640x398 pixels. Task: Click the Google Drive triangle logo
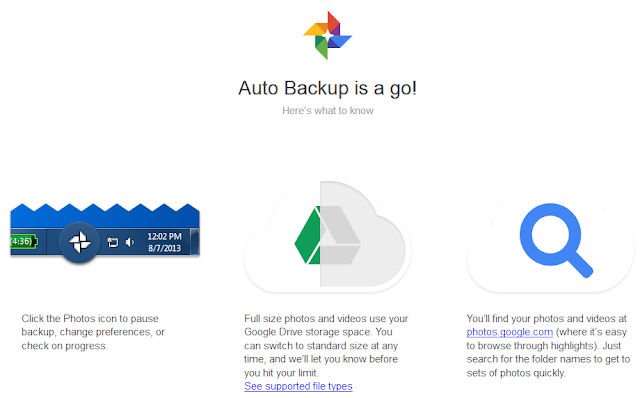pos(327,235)
